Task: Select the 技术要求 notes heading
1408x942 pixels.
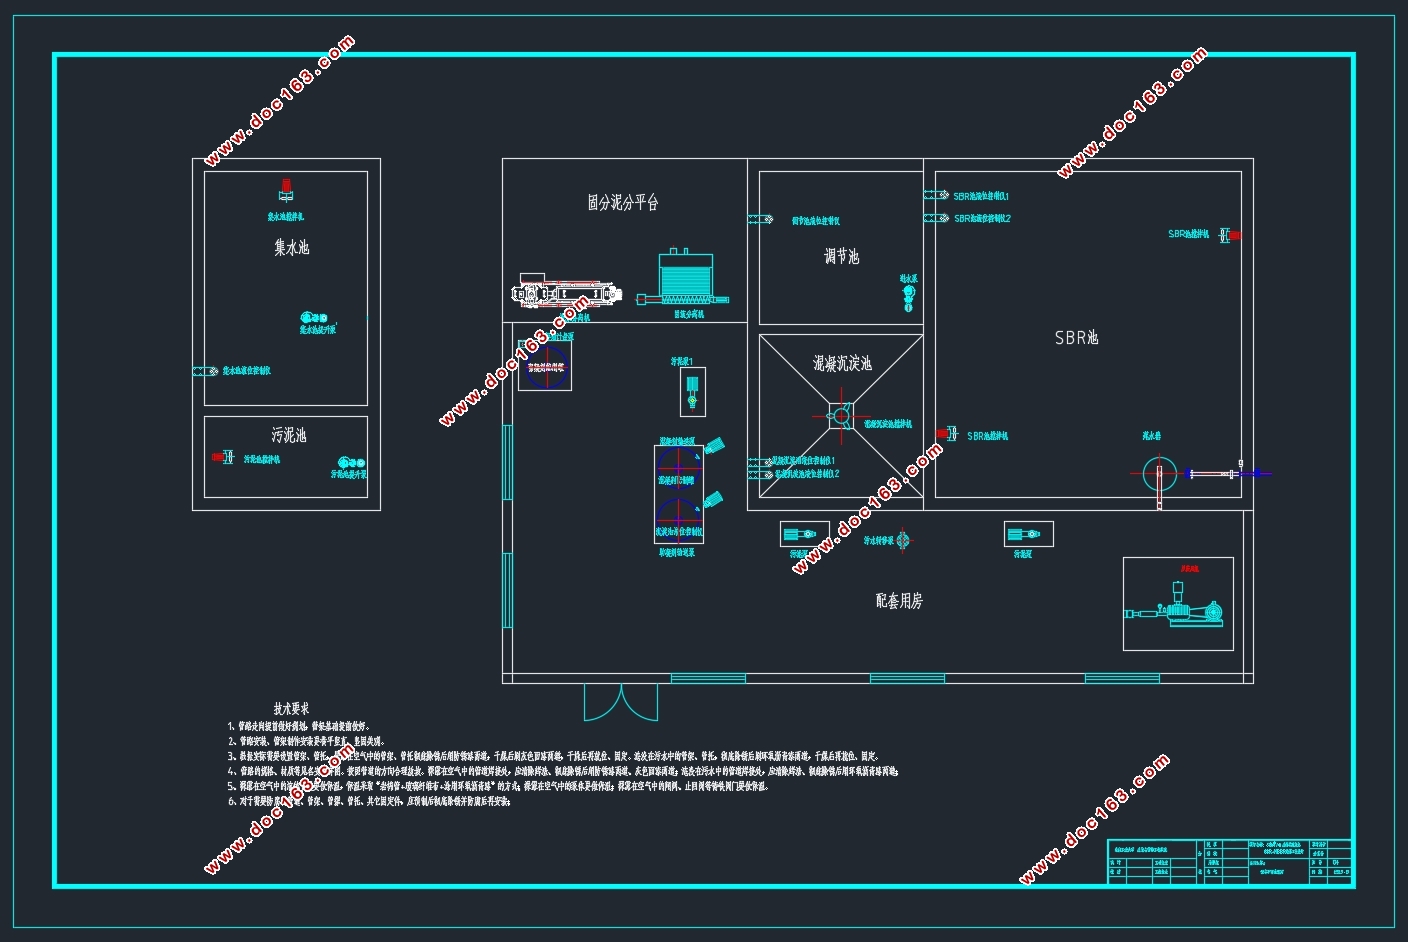Action: tap(291, 708)
